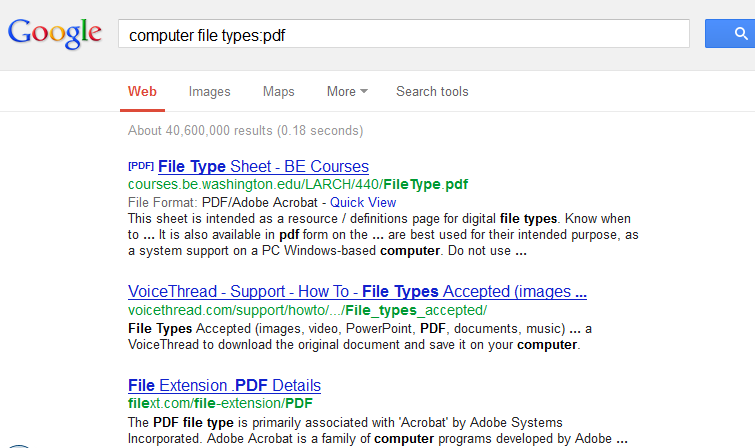
Task: Open Search tools options
Action: click(x=432, y=92)
